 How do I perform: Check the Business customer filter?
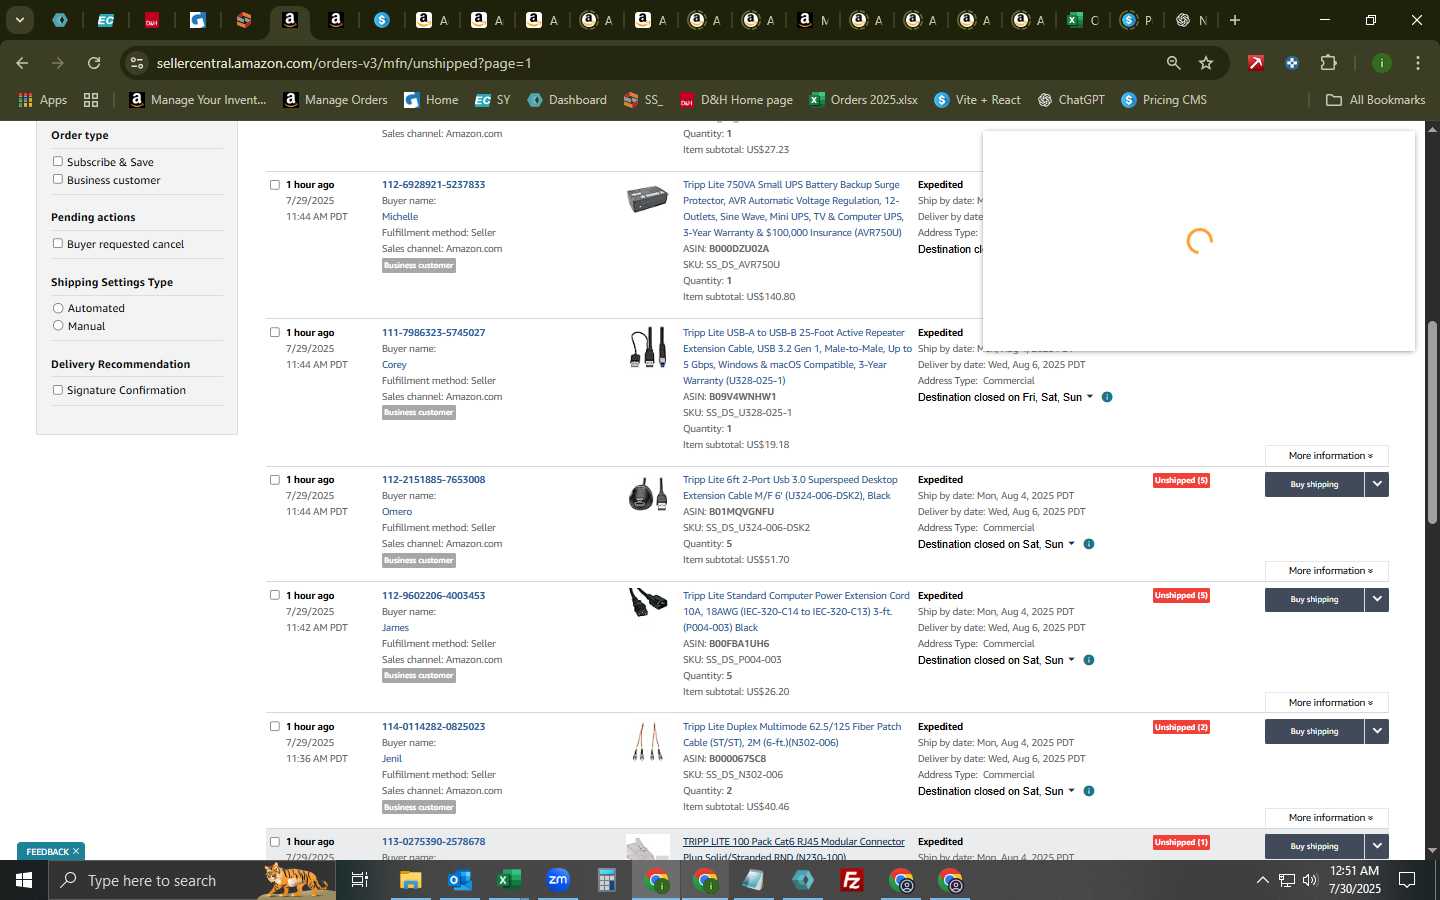point(58,179)
